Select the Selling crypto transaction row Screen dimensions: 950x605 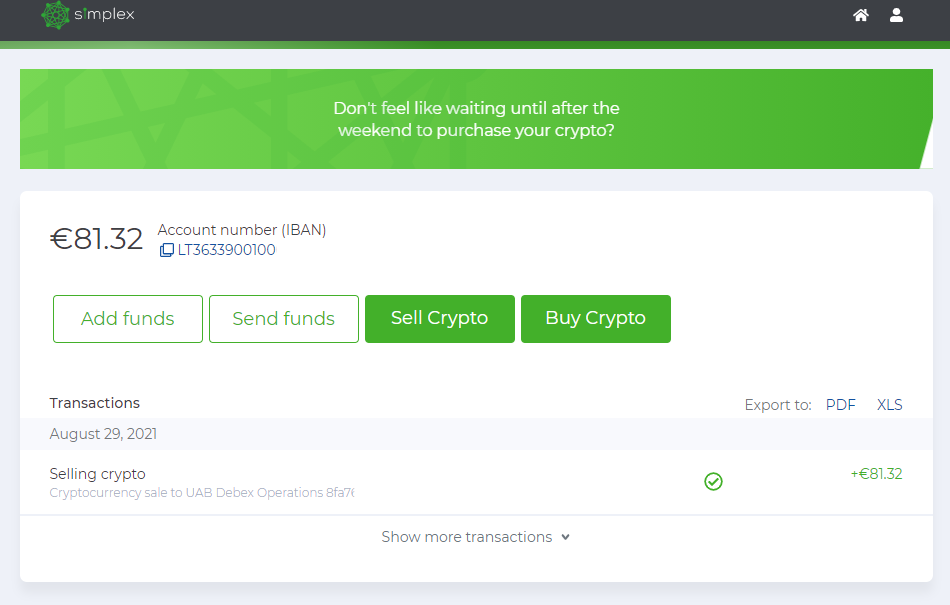click(x=97, y=473)
